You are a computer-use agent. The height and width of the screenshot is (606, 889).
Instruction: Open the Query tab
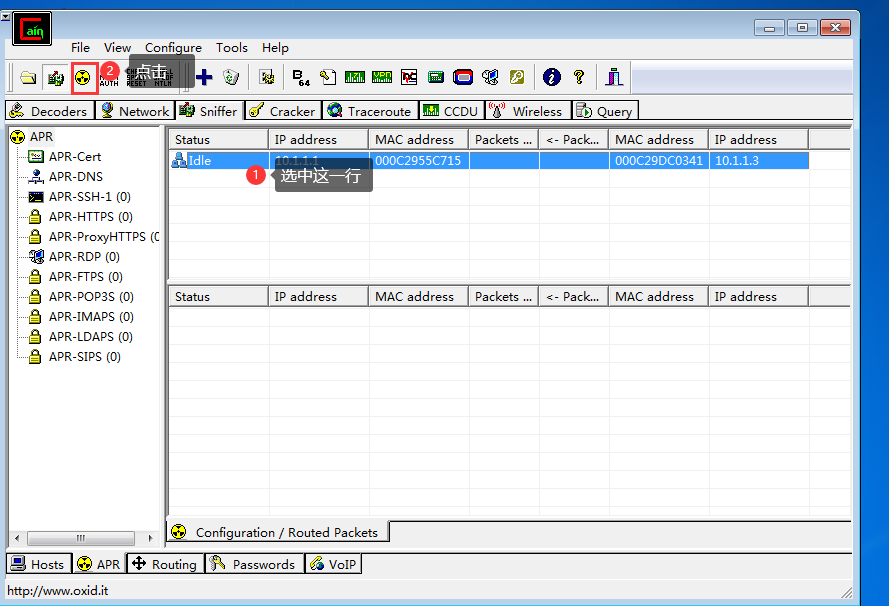(x=606, y=111)
